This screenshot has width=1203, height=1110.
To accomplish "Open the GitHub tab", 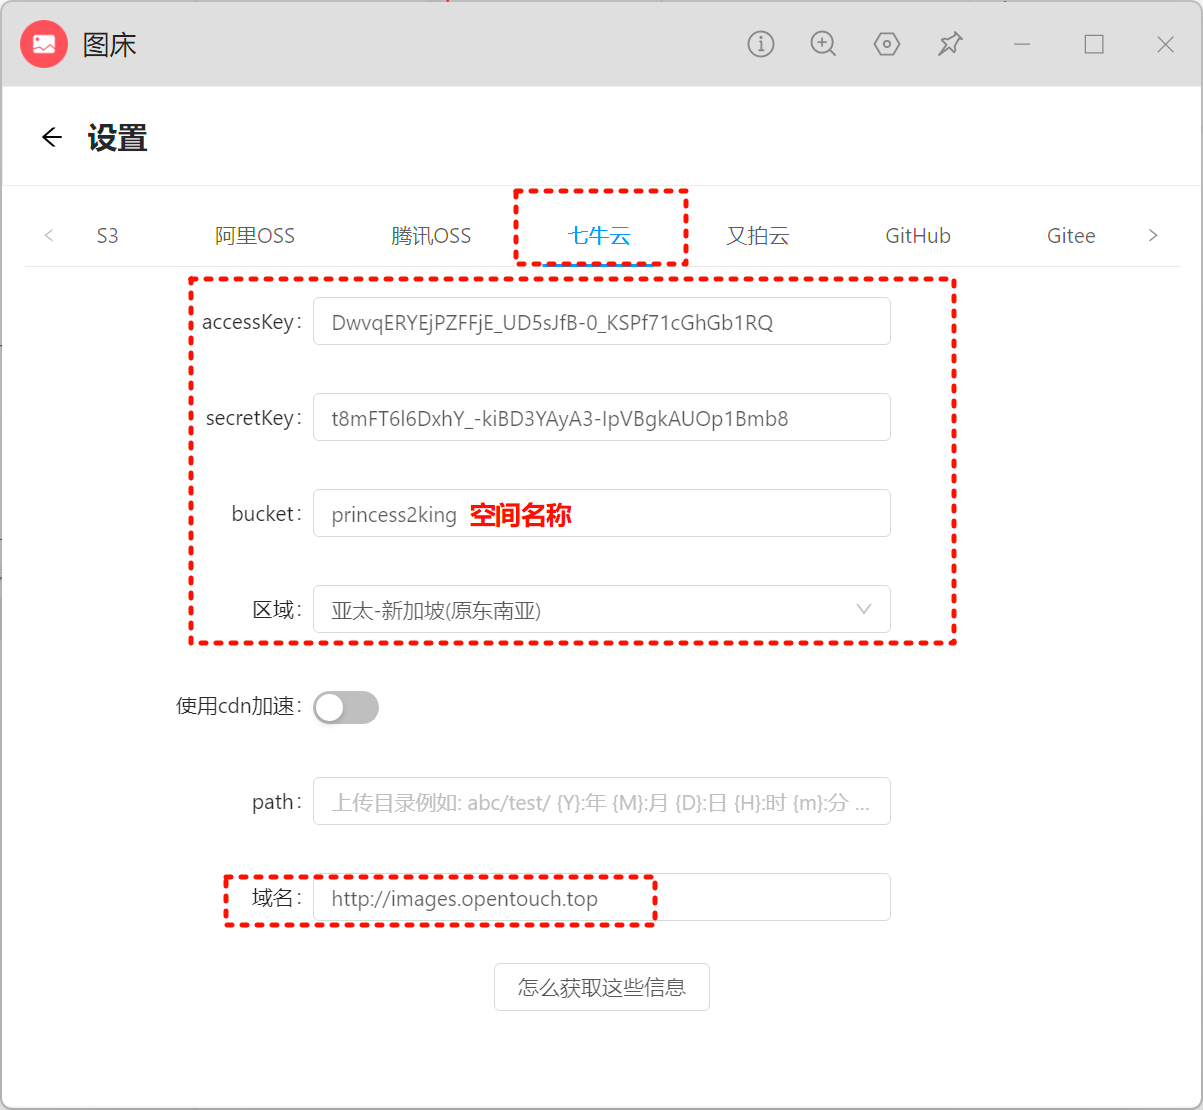I will point(918,236).
